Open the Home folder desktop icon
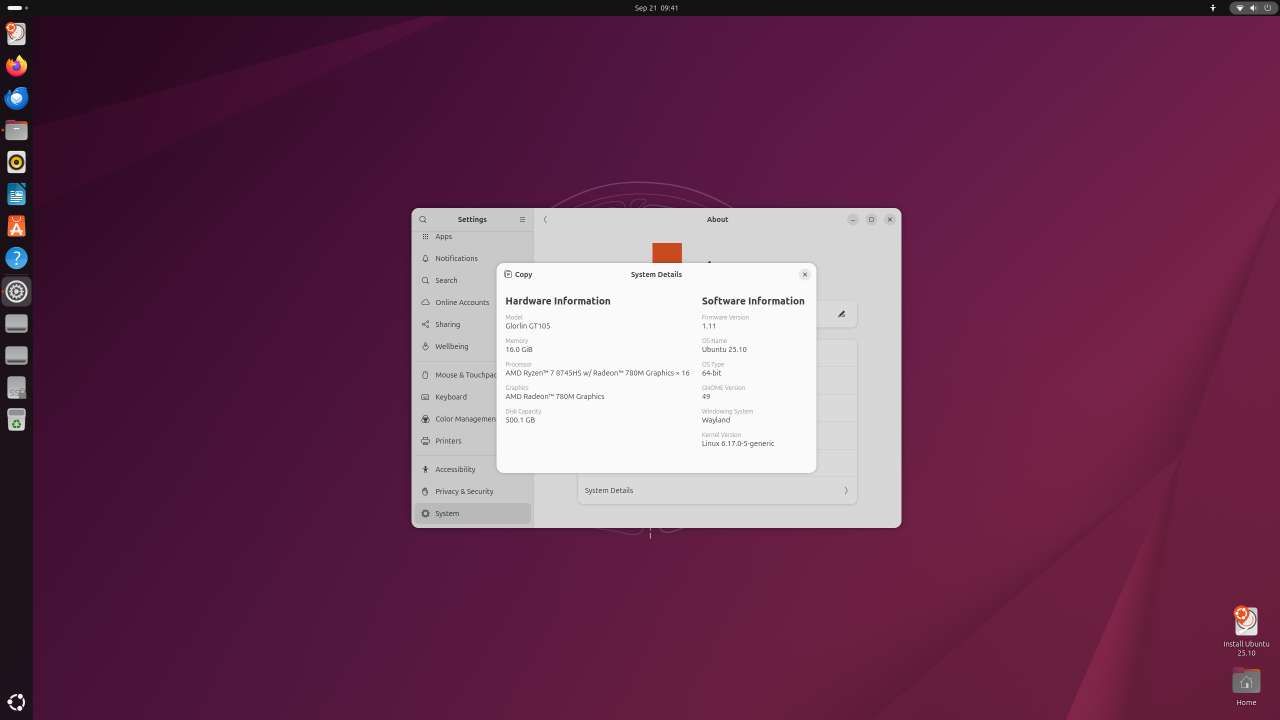1280x720 pixels. (1246, 687)
